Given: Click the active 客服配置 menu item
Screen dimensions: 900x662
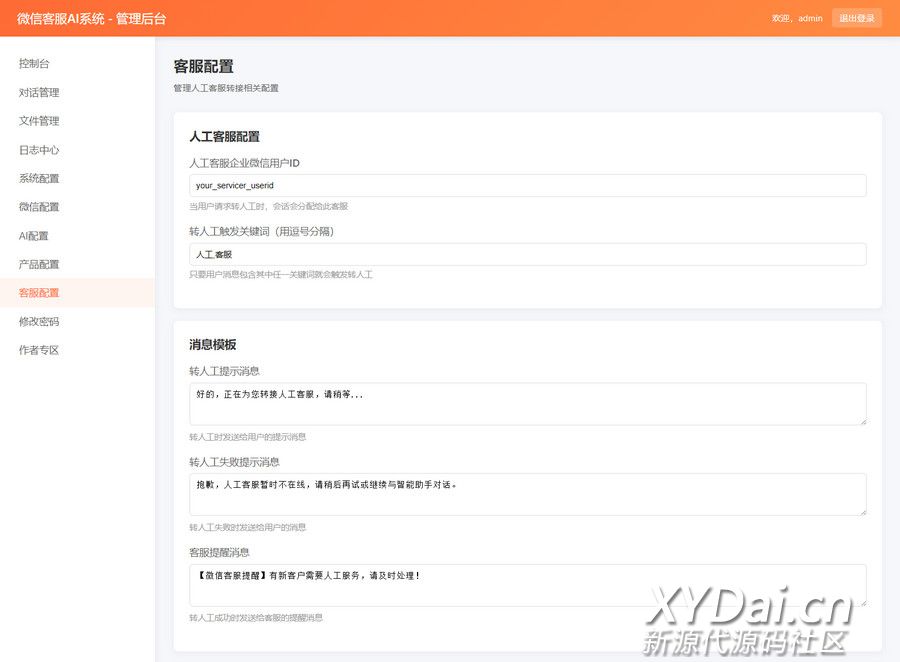Looking at the screenshot, I should click(39, 293).
